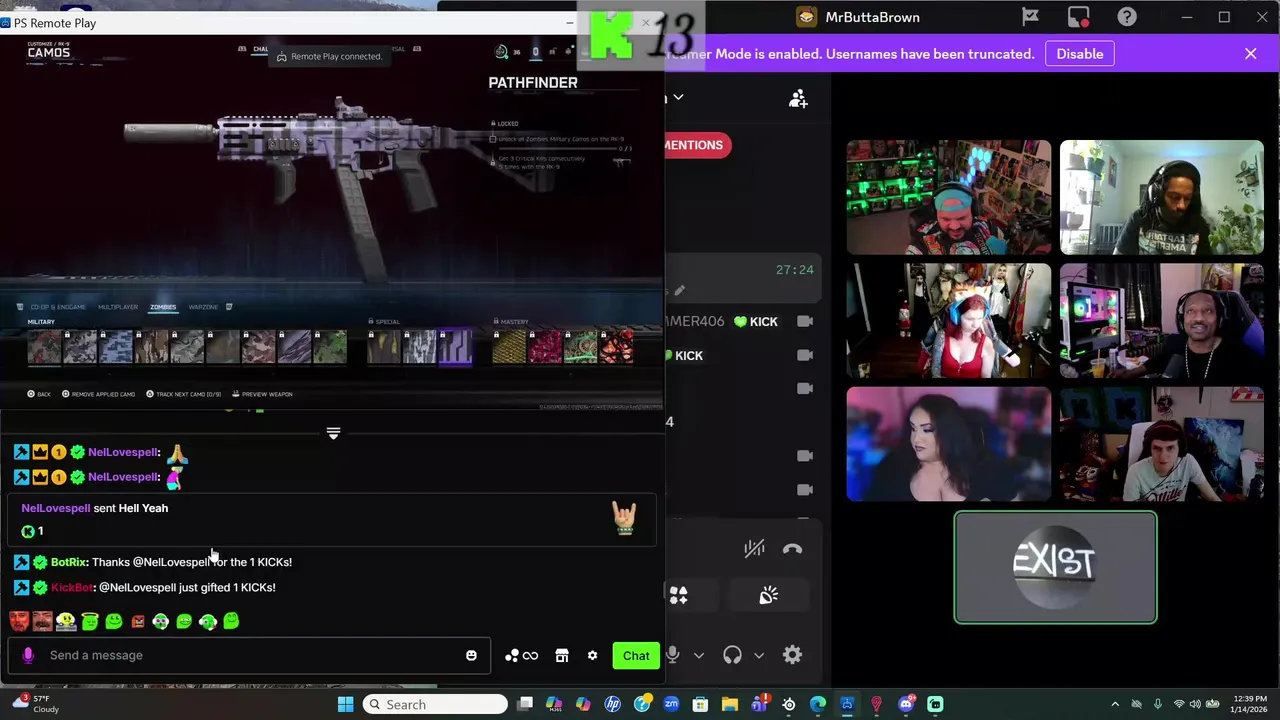Click the chat collapse handle above the messages
1280x720 pixels.
point(333,433)
